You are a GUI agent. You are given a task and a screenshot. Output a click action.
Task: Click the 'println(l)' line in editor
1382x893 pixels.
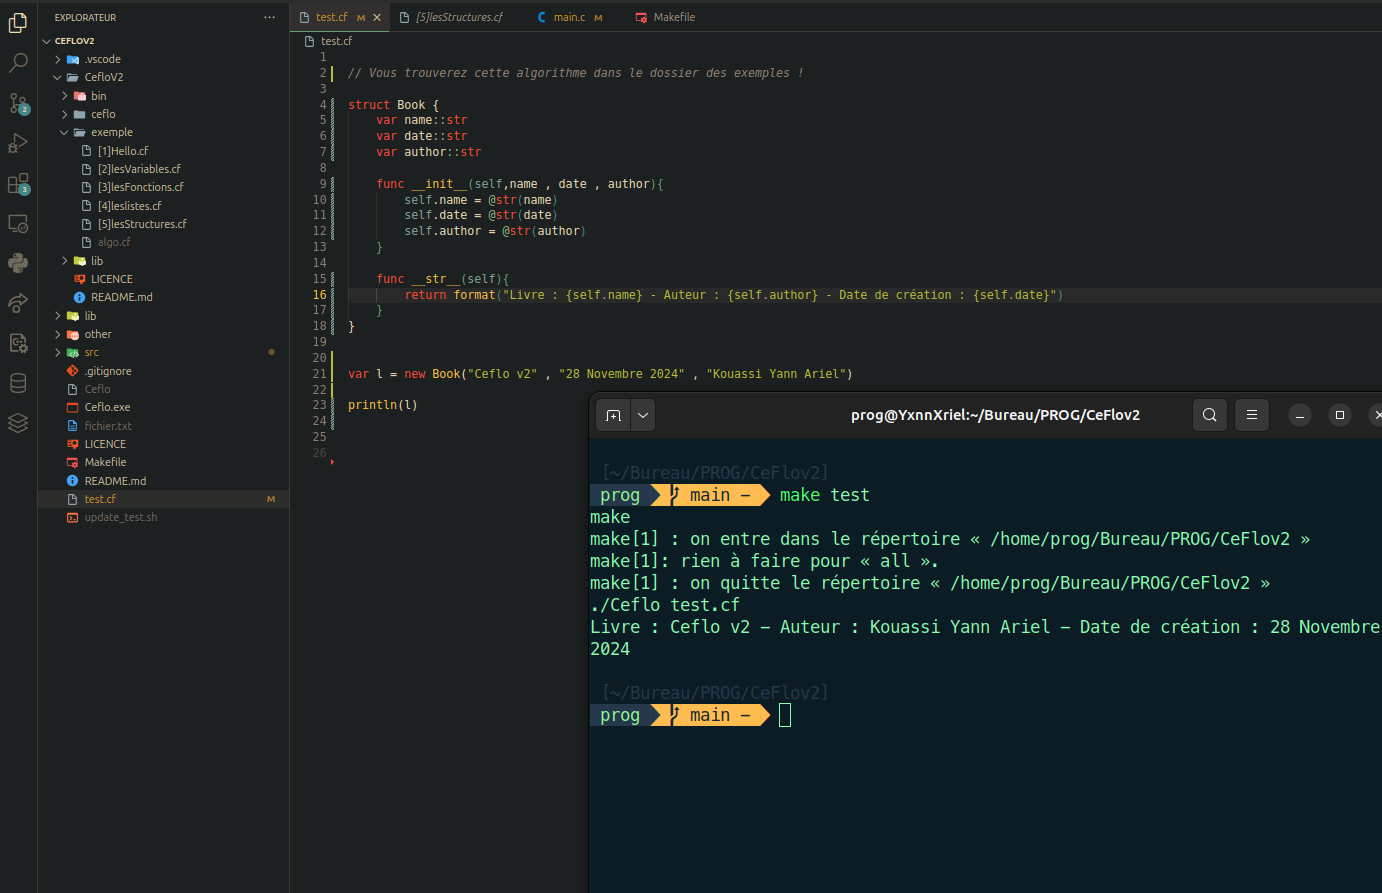(383, 405)
